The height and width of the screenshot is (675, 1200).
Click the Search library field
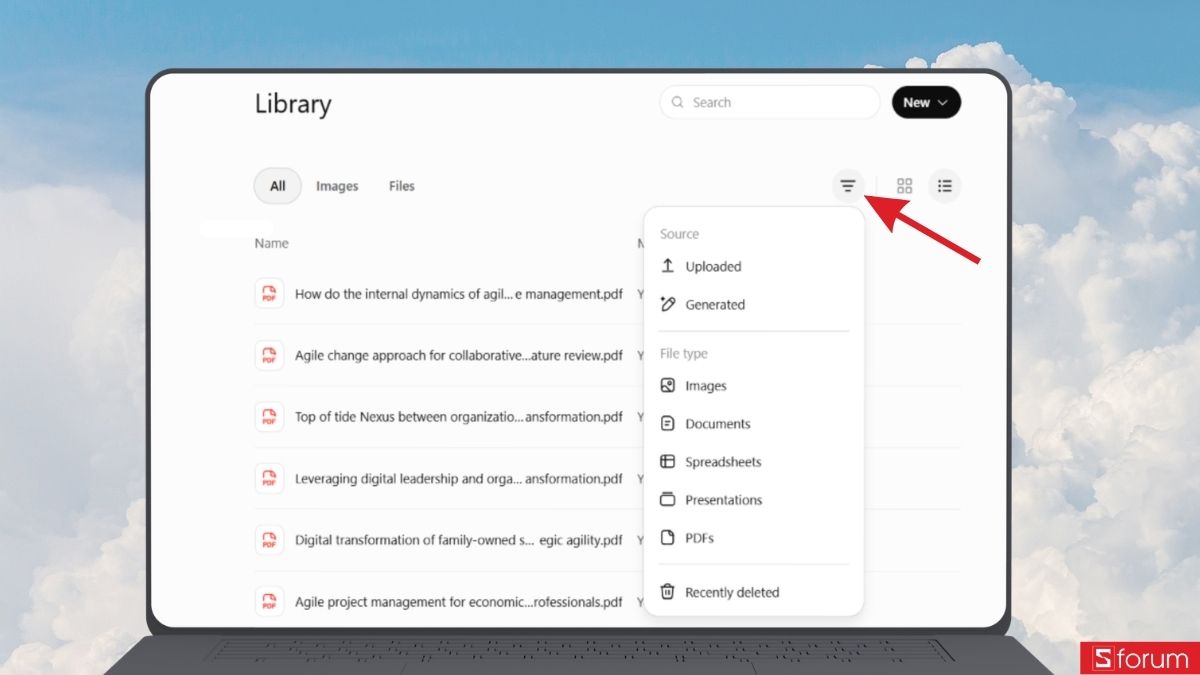click(x=769, y=102)
